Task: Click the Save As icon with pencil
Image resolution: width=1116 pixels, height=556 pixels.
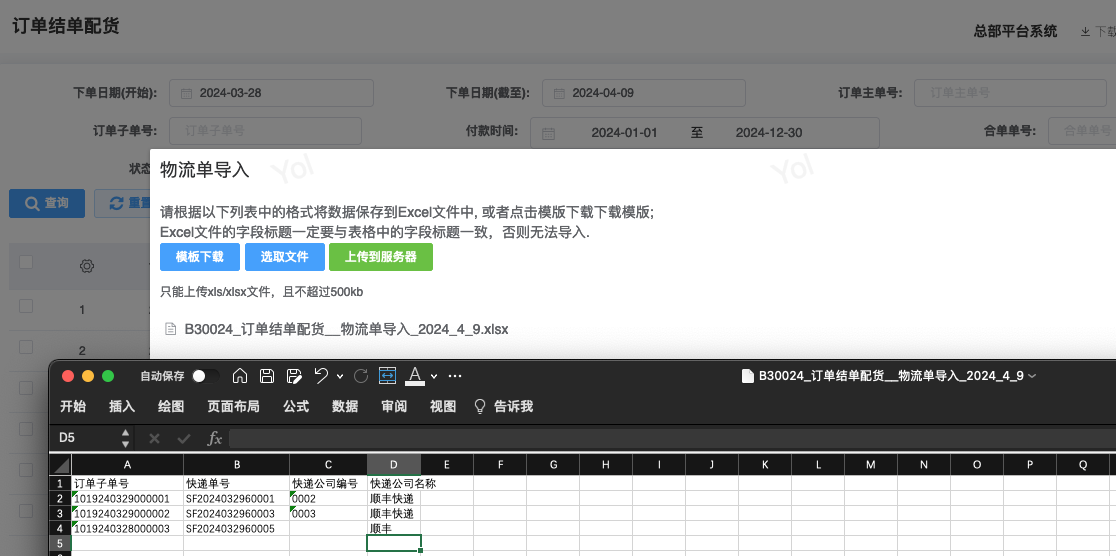Action: tap(294, 376)
